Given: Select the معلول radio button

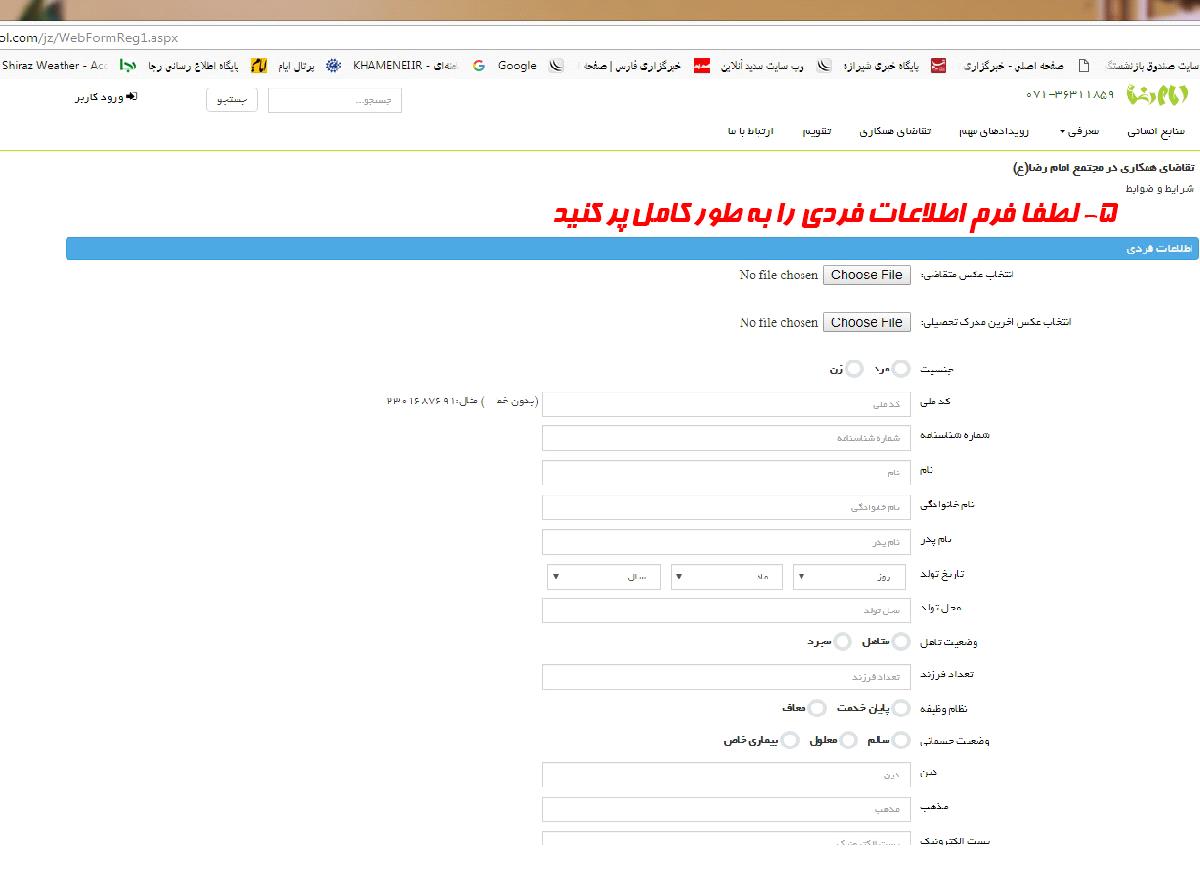Looking at the screenshot, I should 848,740.
